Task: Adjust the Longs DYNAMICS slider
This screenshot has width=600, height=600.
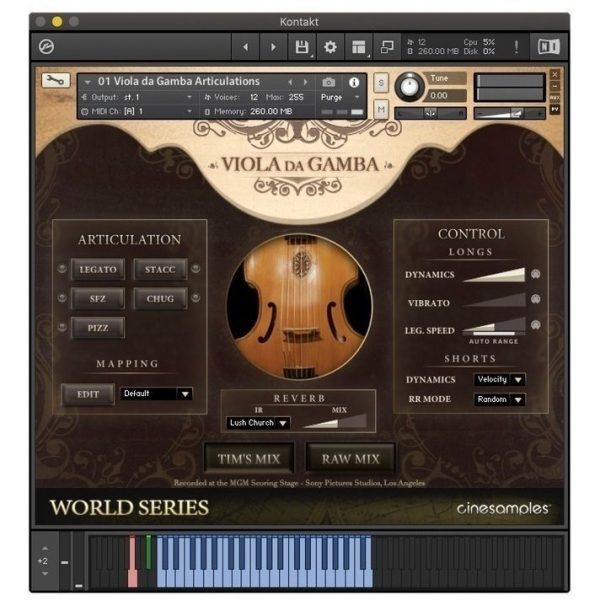Action: click(494, 275)
